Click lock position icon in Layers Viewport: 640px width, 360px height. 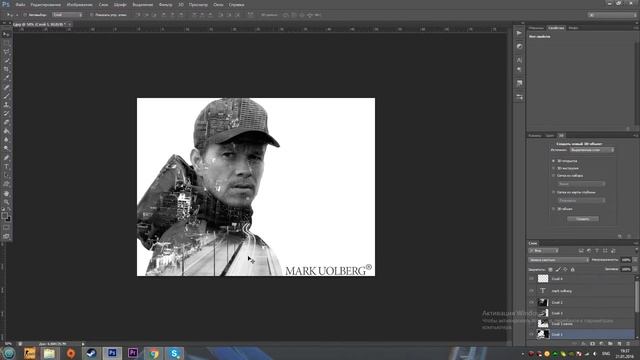click(565, 269)
